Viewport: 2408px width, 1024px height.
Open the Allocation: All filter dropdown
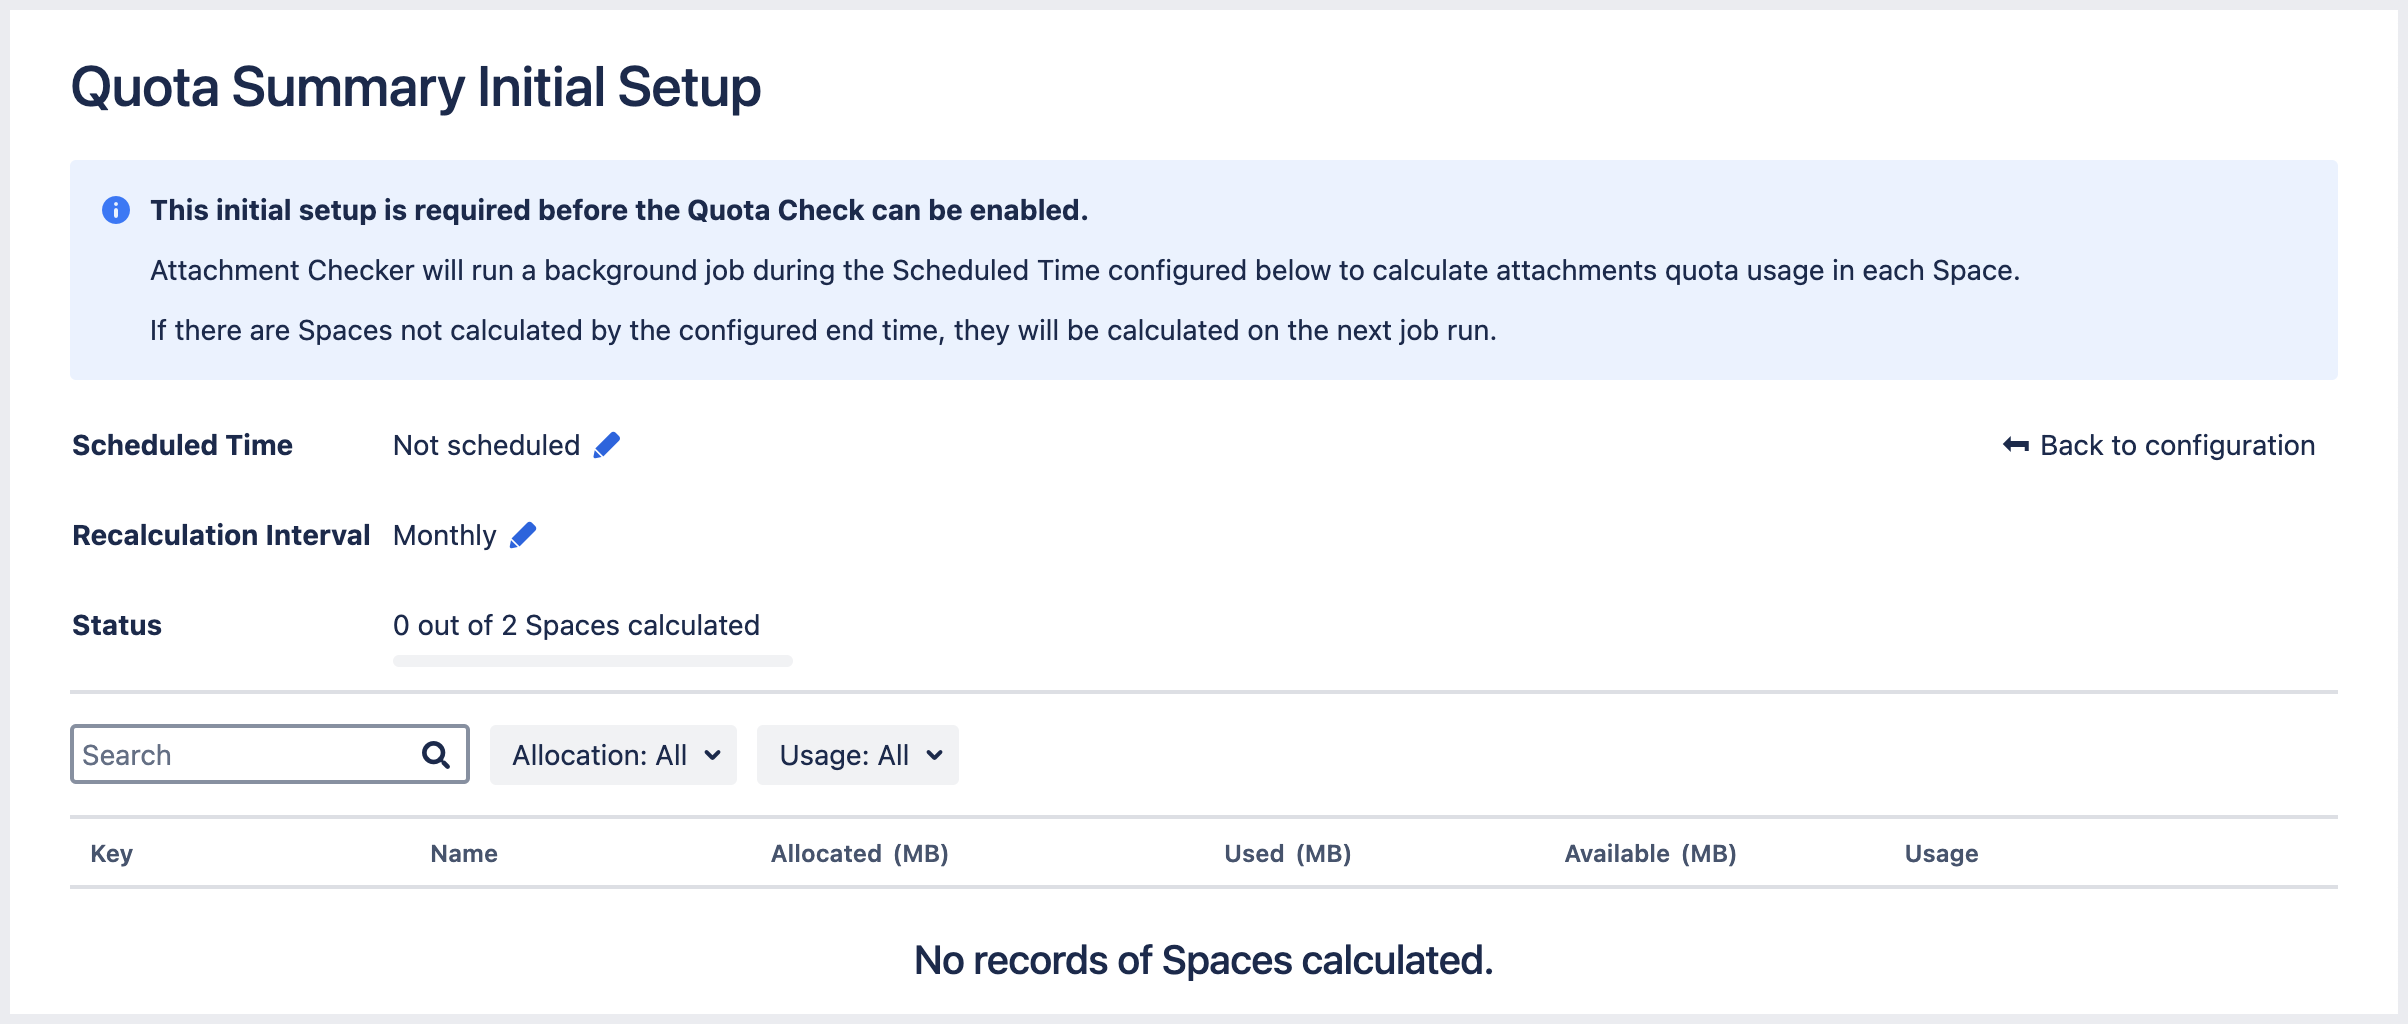pos(612,755)
